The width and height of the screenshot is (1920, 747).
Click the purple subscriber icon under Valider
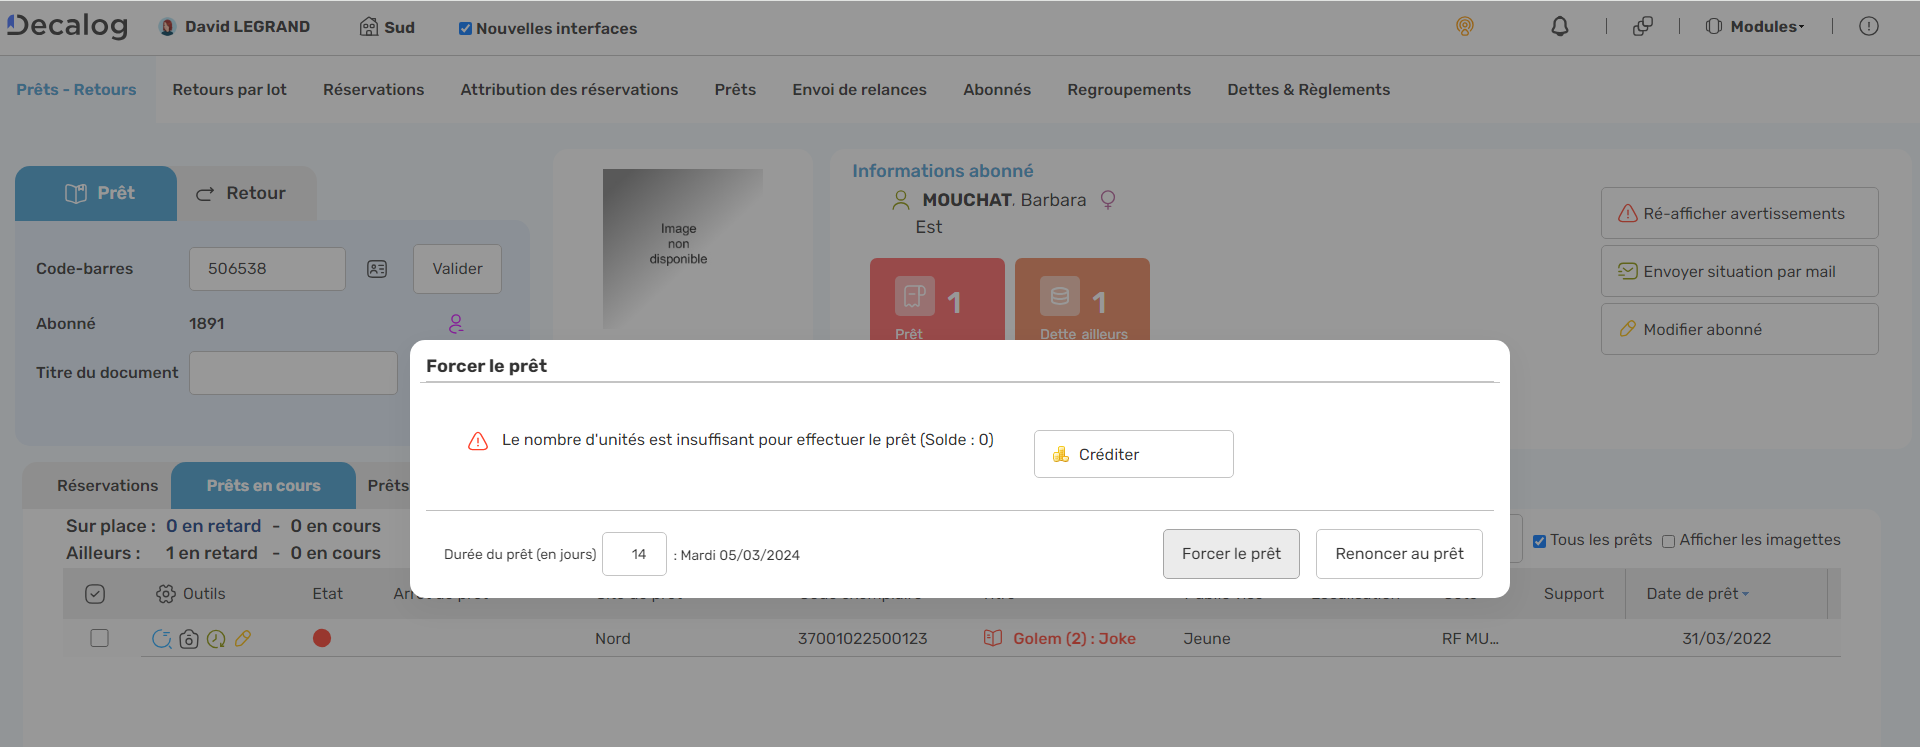coord(456,324)
